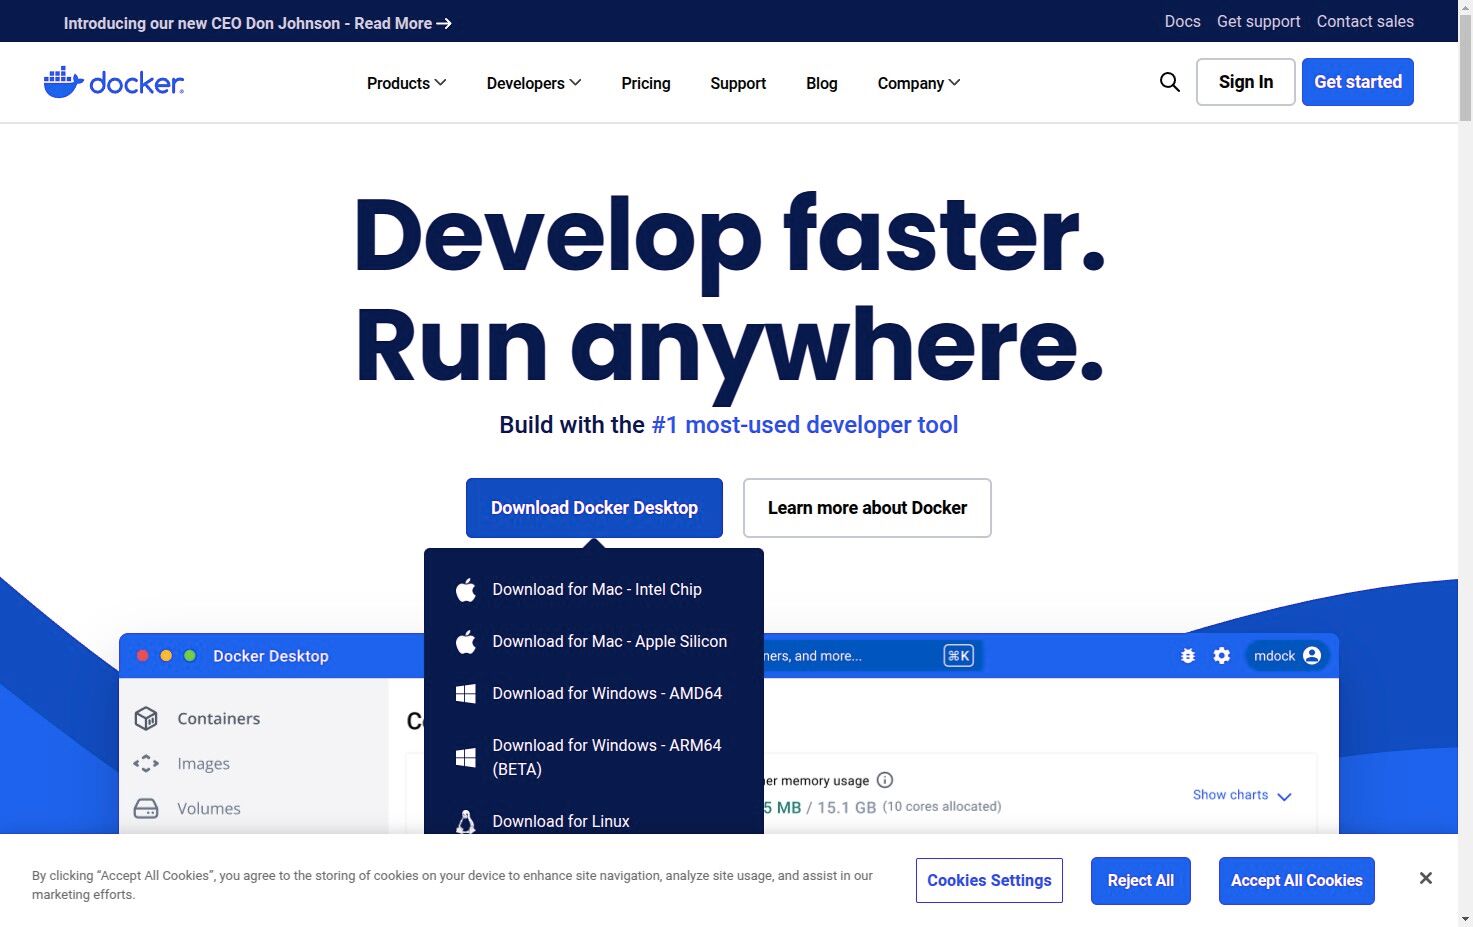Accept all cookies in the banner
The height and width of the screenshot is (927, 1473).
tap(1296, 880)
